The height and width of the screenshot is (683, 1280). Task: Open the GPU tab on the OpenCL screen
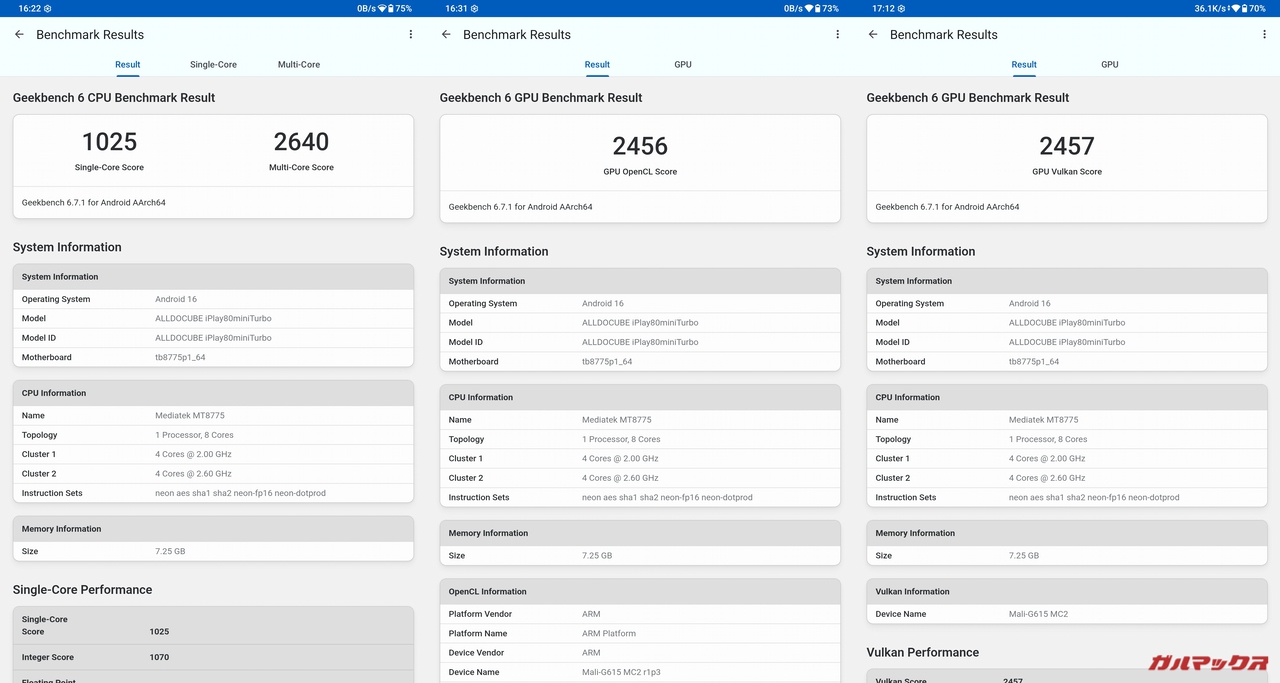[x=683, y=64]
